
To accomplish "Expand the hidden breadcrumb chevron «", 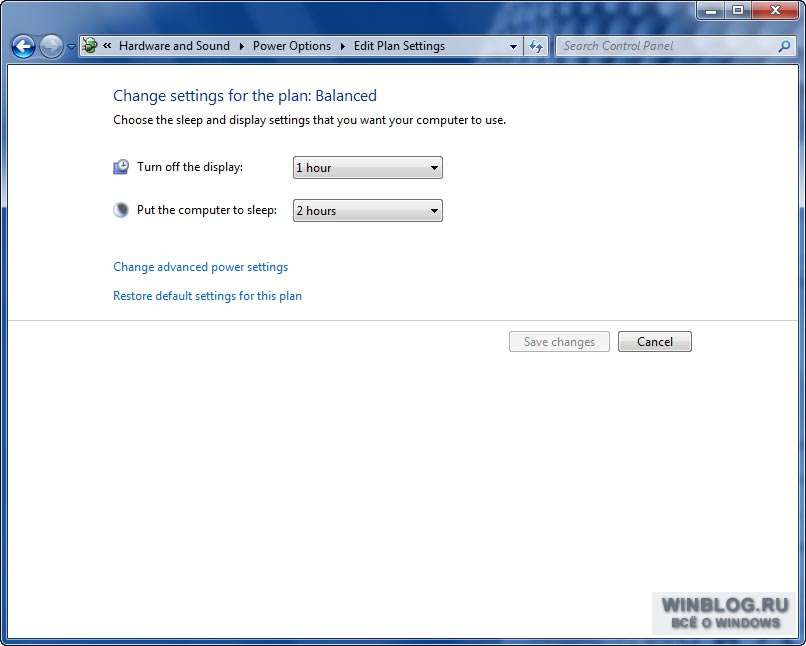I will 107,46.
